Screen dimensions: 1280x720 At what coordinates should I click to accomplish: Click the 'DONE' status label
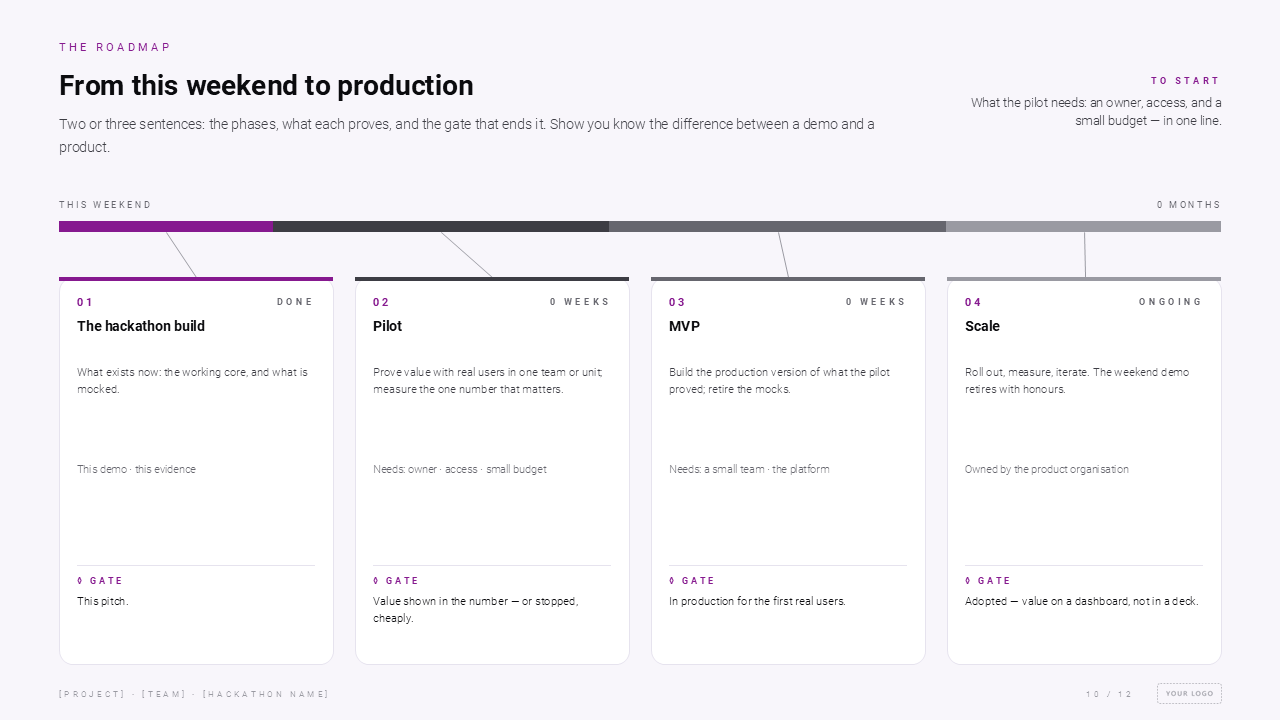(295, 302)
